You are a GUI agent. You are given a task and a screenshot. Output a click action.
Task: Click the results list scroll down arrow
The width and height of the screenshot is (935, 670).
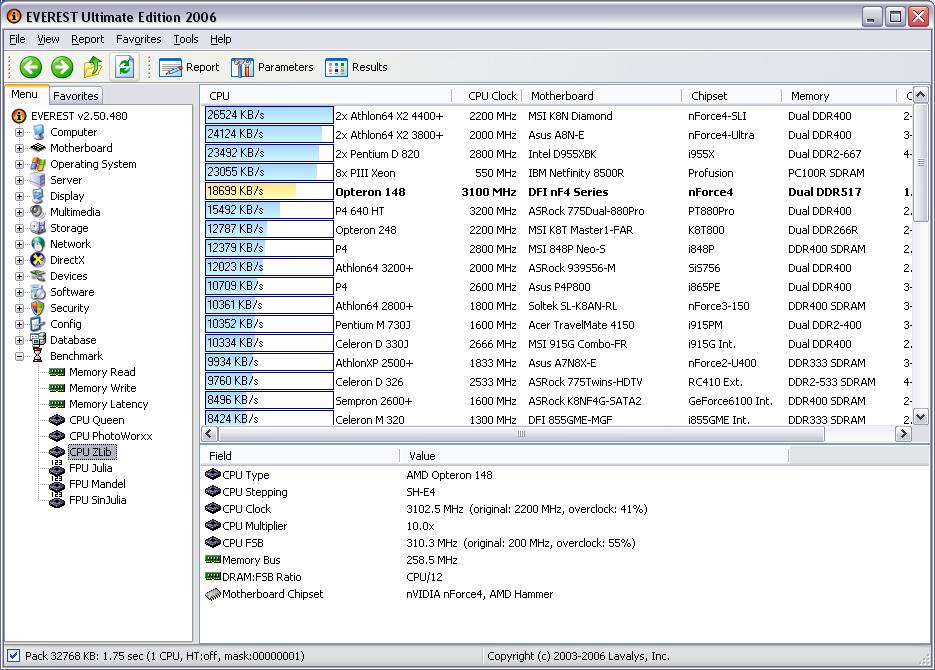coord(921,417)
